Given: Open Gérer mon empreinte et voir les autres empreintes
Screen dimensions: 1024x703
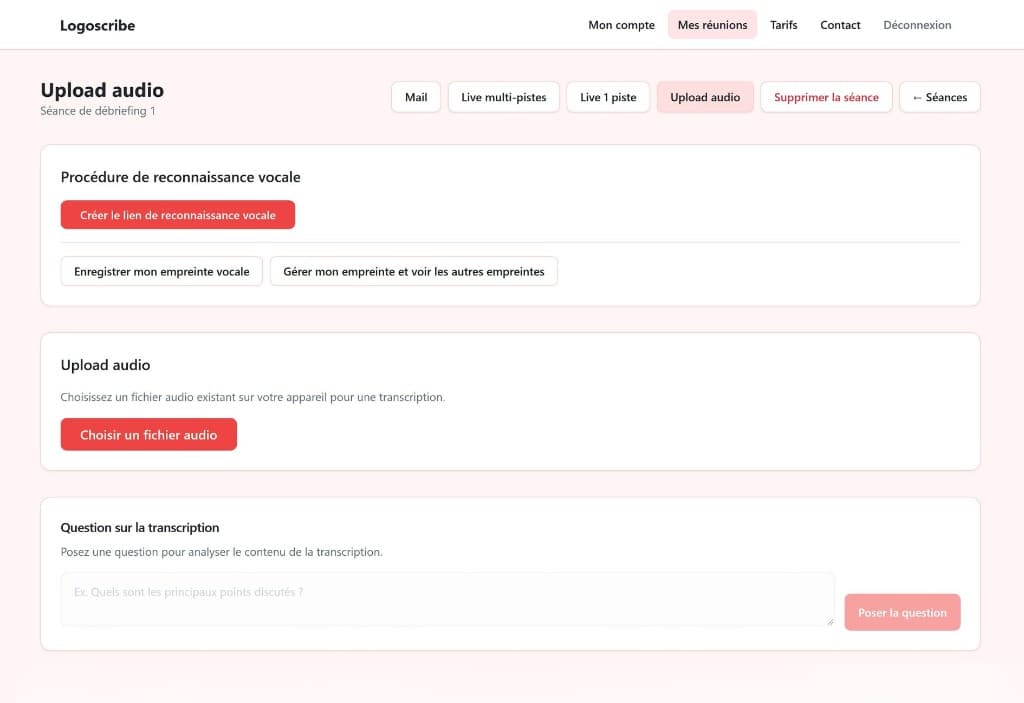Looking at the screenshot, I should pyautogui.click(x=413, y=271).
